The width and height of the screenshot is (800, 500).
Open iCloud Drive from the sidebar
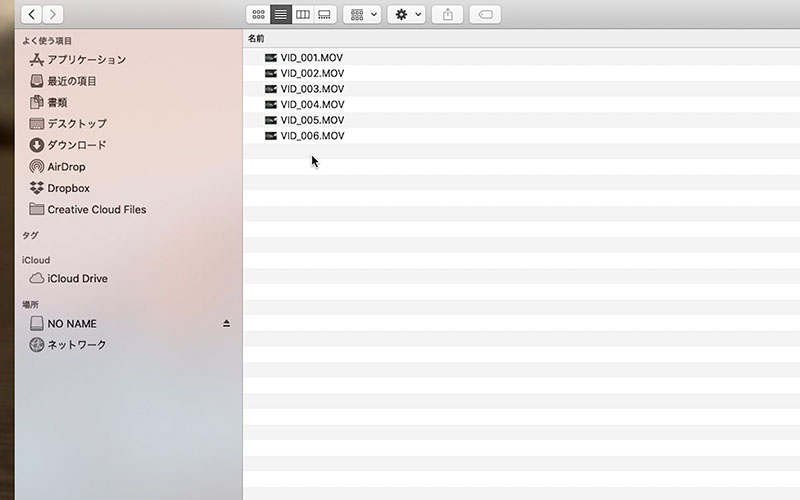[x=77, y=278]
